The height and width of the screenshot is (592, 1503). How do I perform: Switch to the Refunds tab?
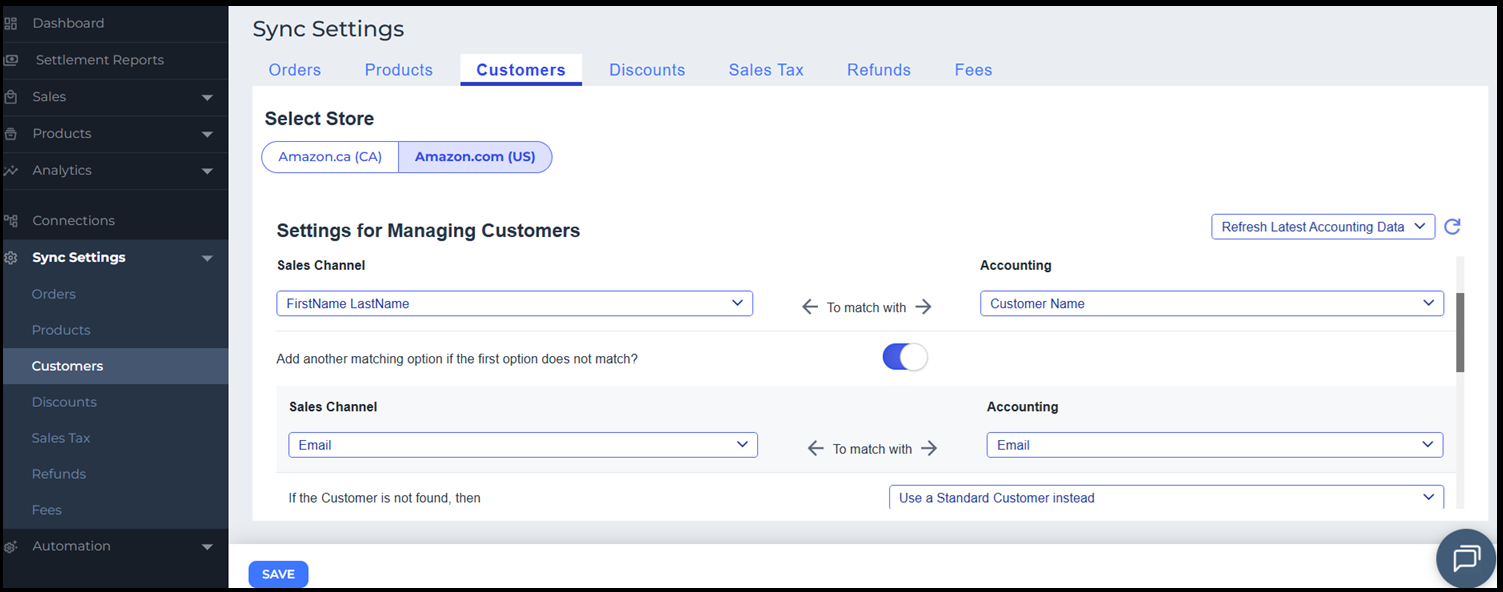(x=878, y=70)
